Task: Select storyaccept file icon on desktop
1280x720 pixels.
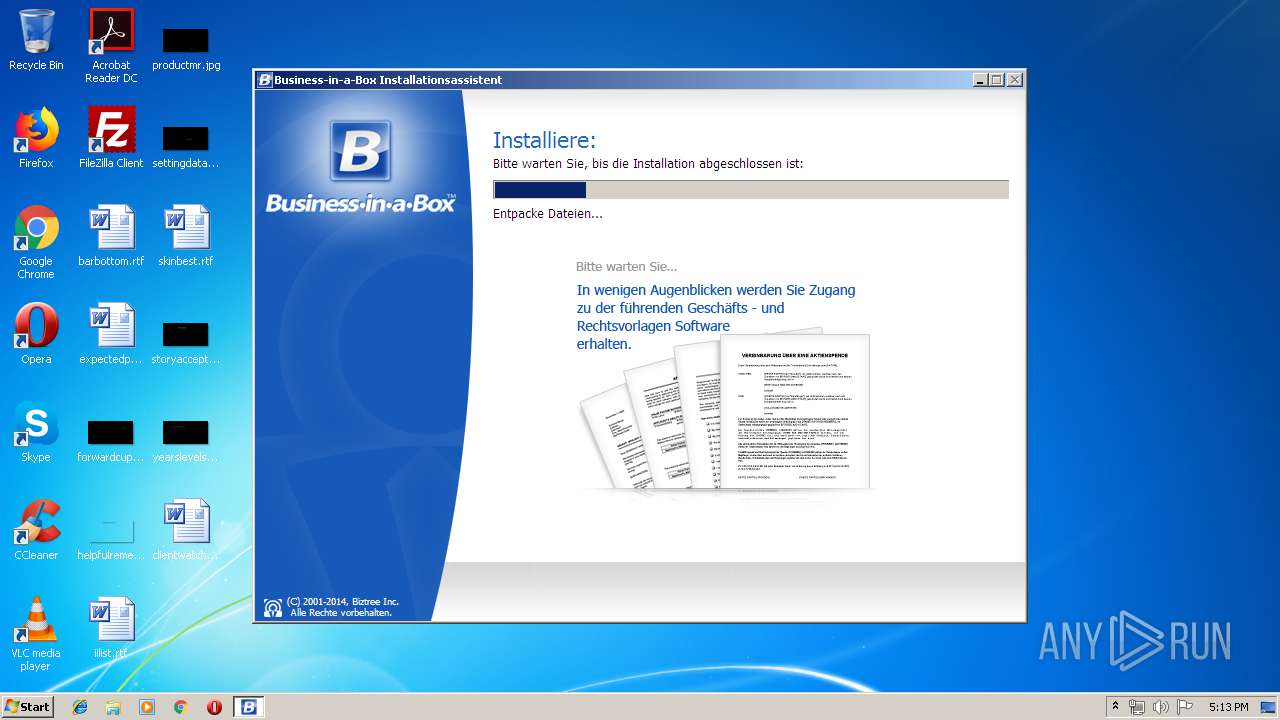Action: (186, 343)
